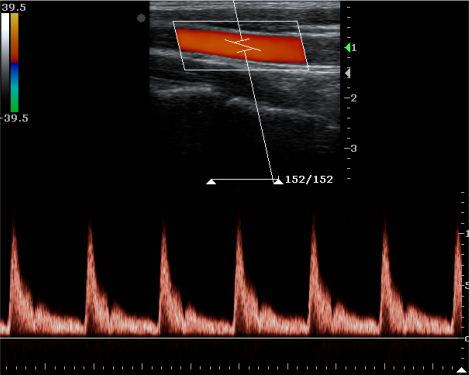
Task: Click the gray depth marker triangle
Action: pos(348,73)
